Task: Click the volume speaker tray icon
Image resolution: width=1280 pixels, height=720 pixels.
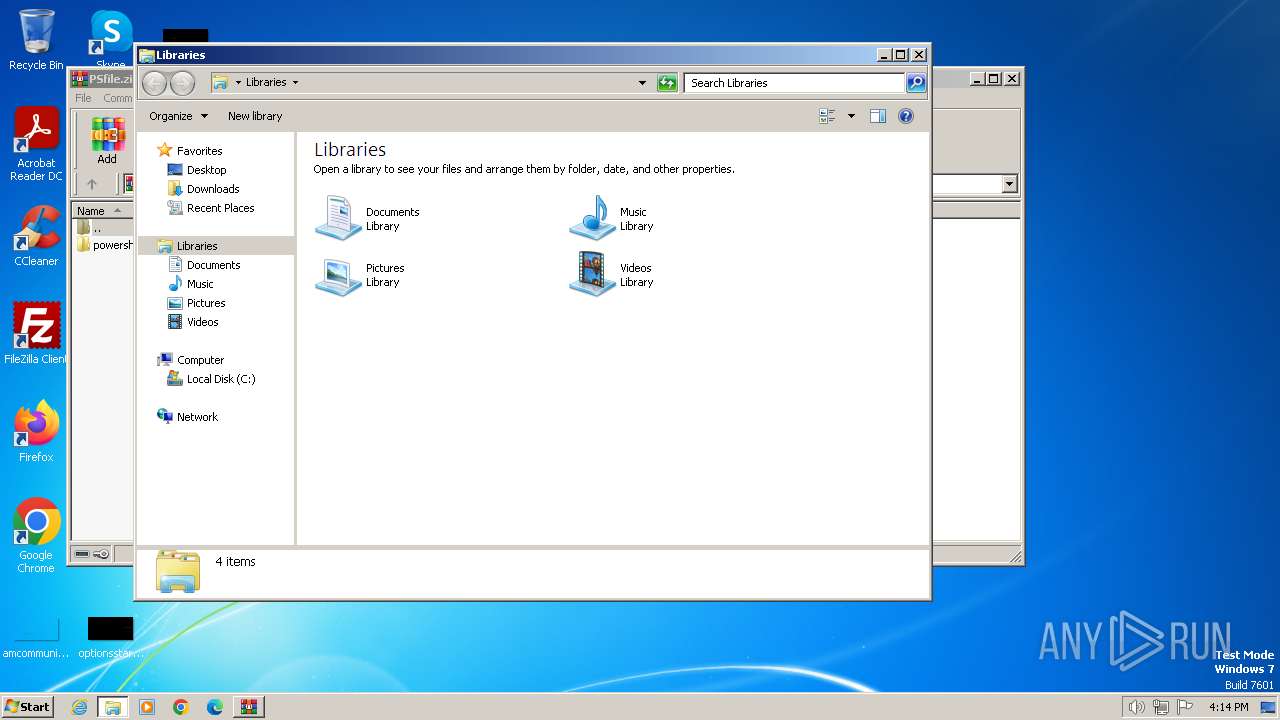Action: tap(1136, 707)
